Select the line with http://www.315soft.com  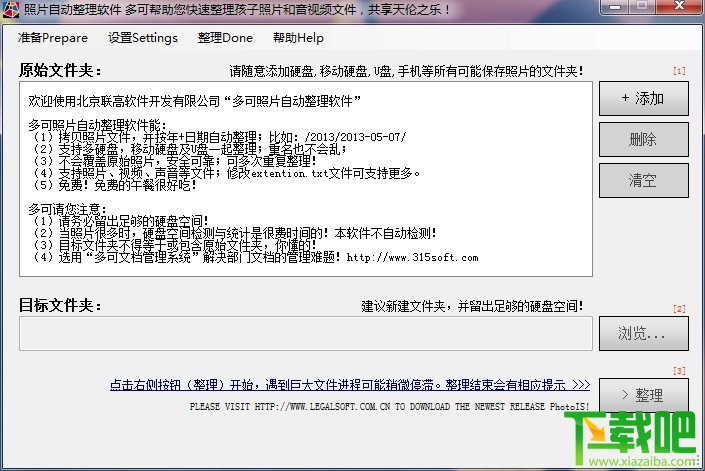[x=256, y=258]
